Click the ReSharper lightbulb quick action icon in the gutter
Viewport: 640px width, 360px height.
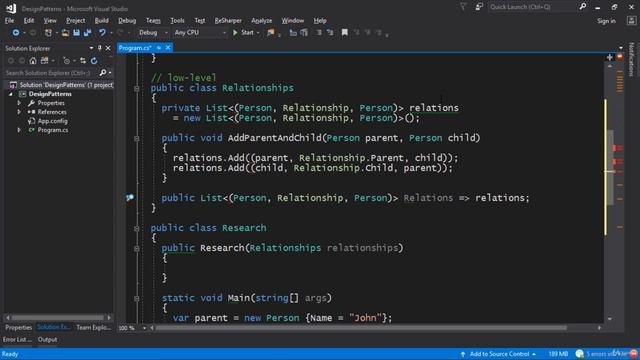[x=130, y=198]
